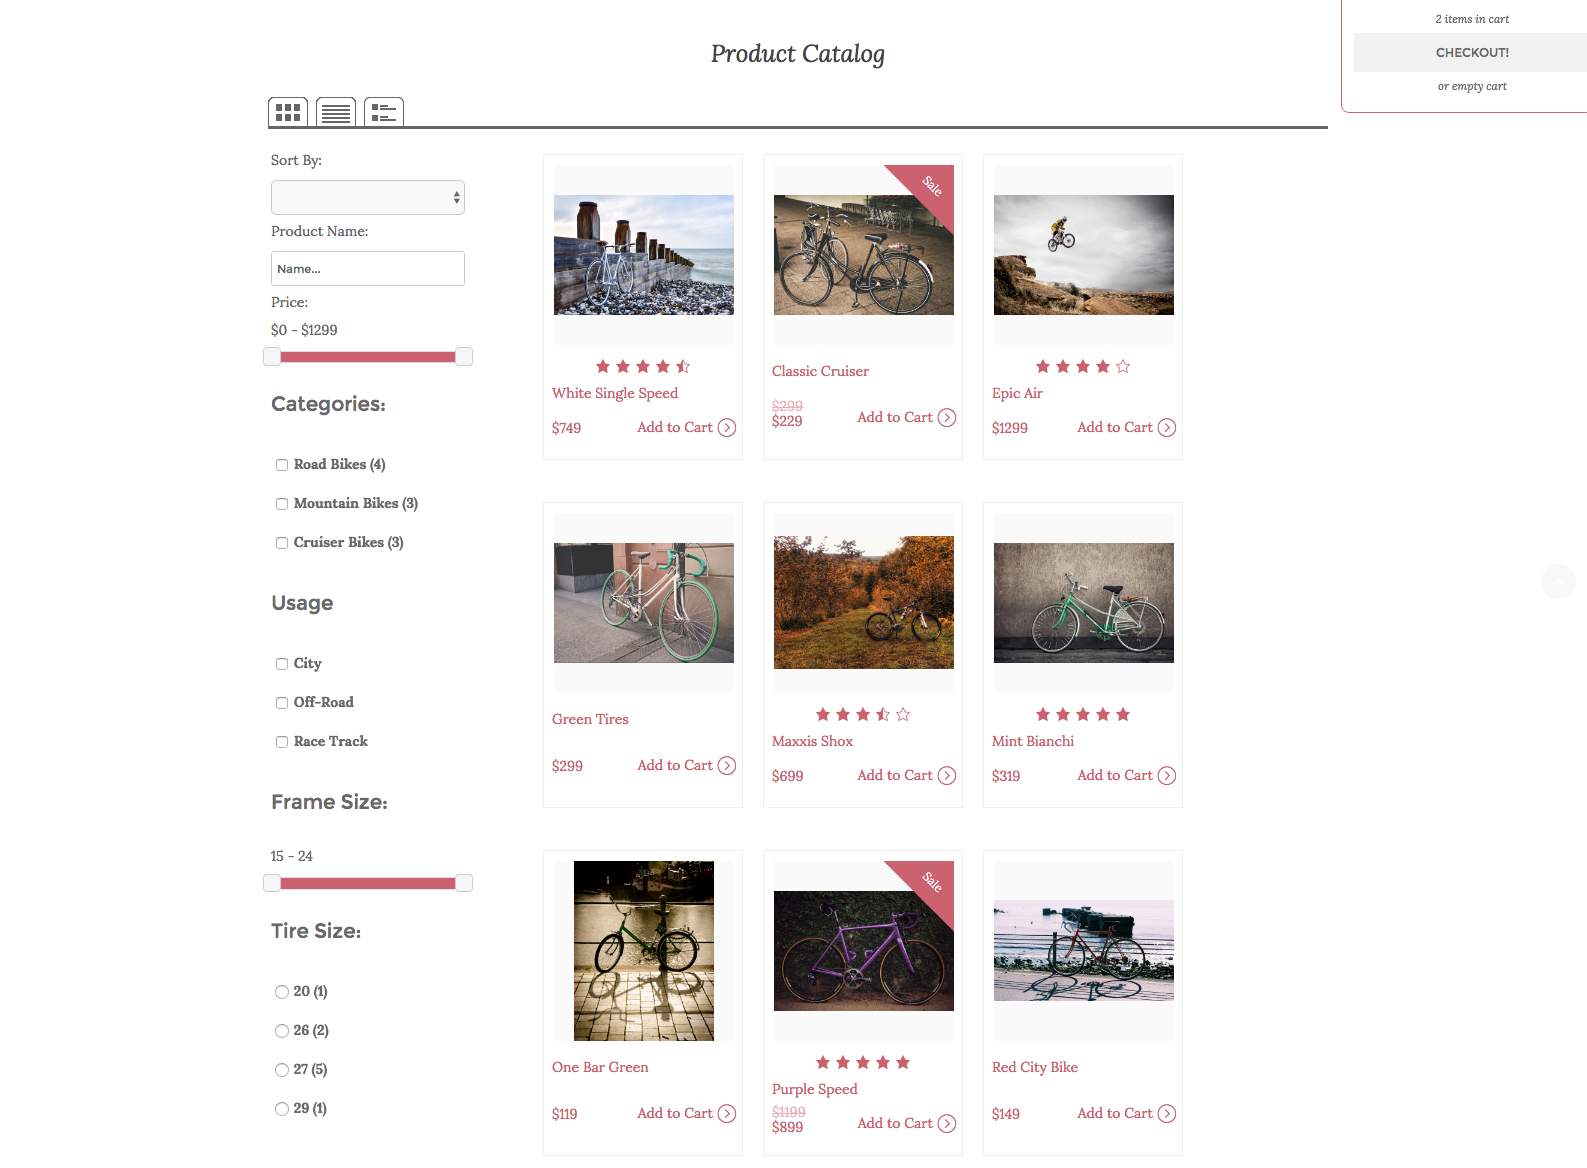Switch to grid view layout
The image size is (1587, 1168).
[x=288, y=112]
